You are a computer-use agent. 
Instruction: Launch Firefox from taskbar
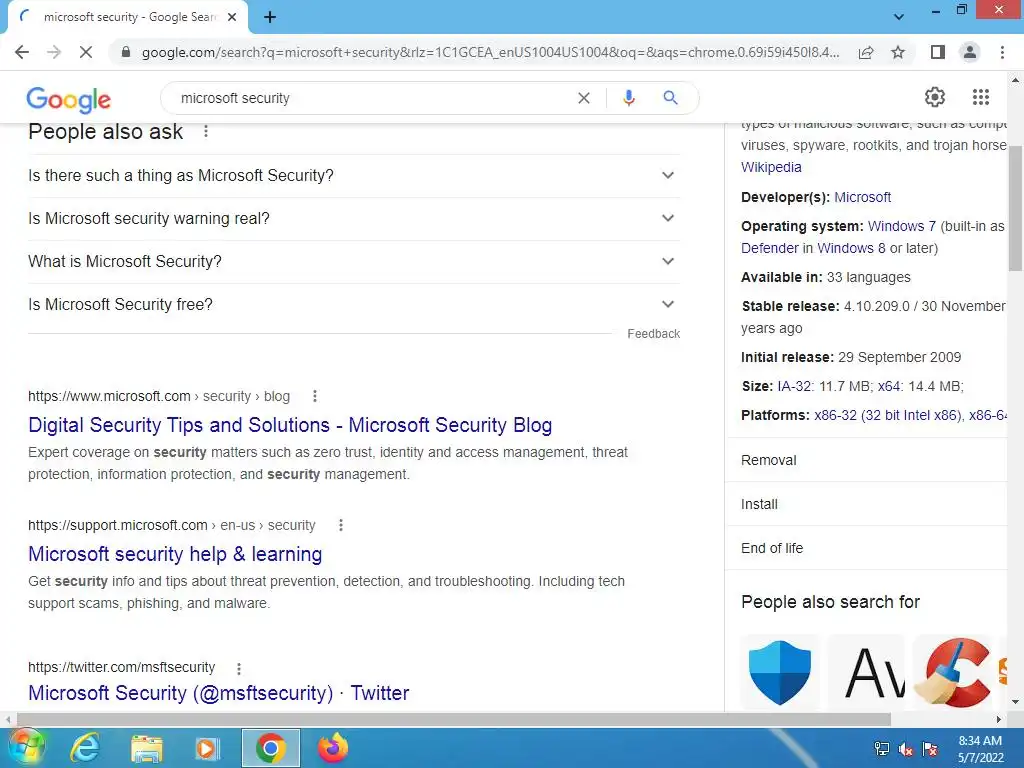coord(333,748)
